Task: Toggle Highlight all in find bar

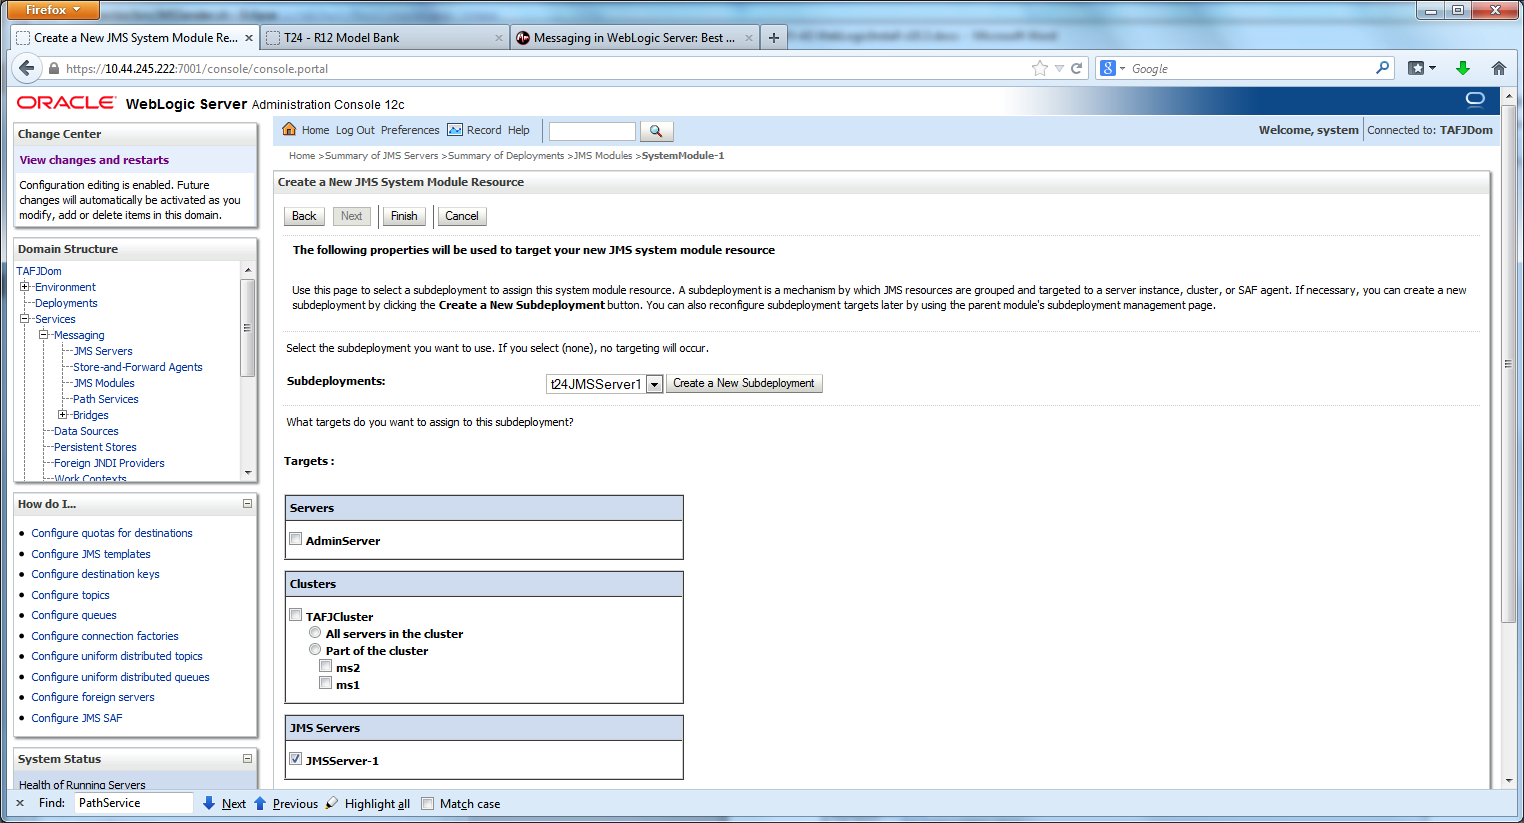Action: [x=368, y=803]
